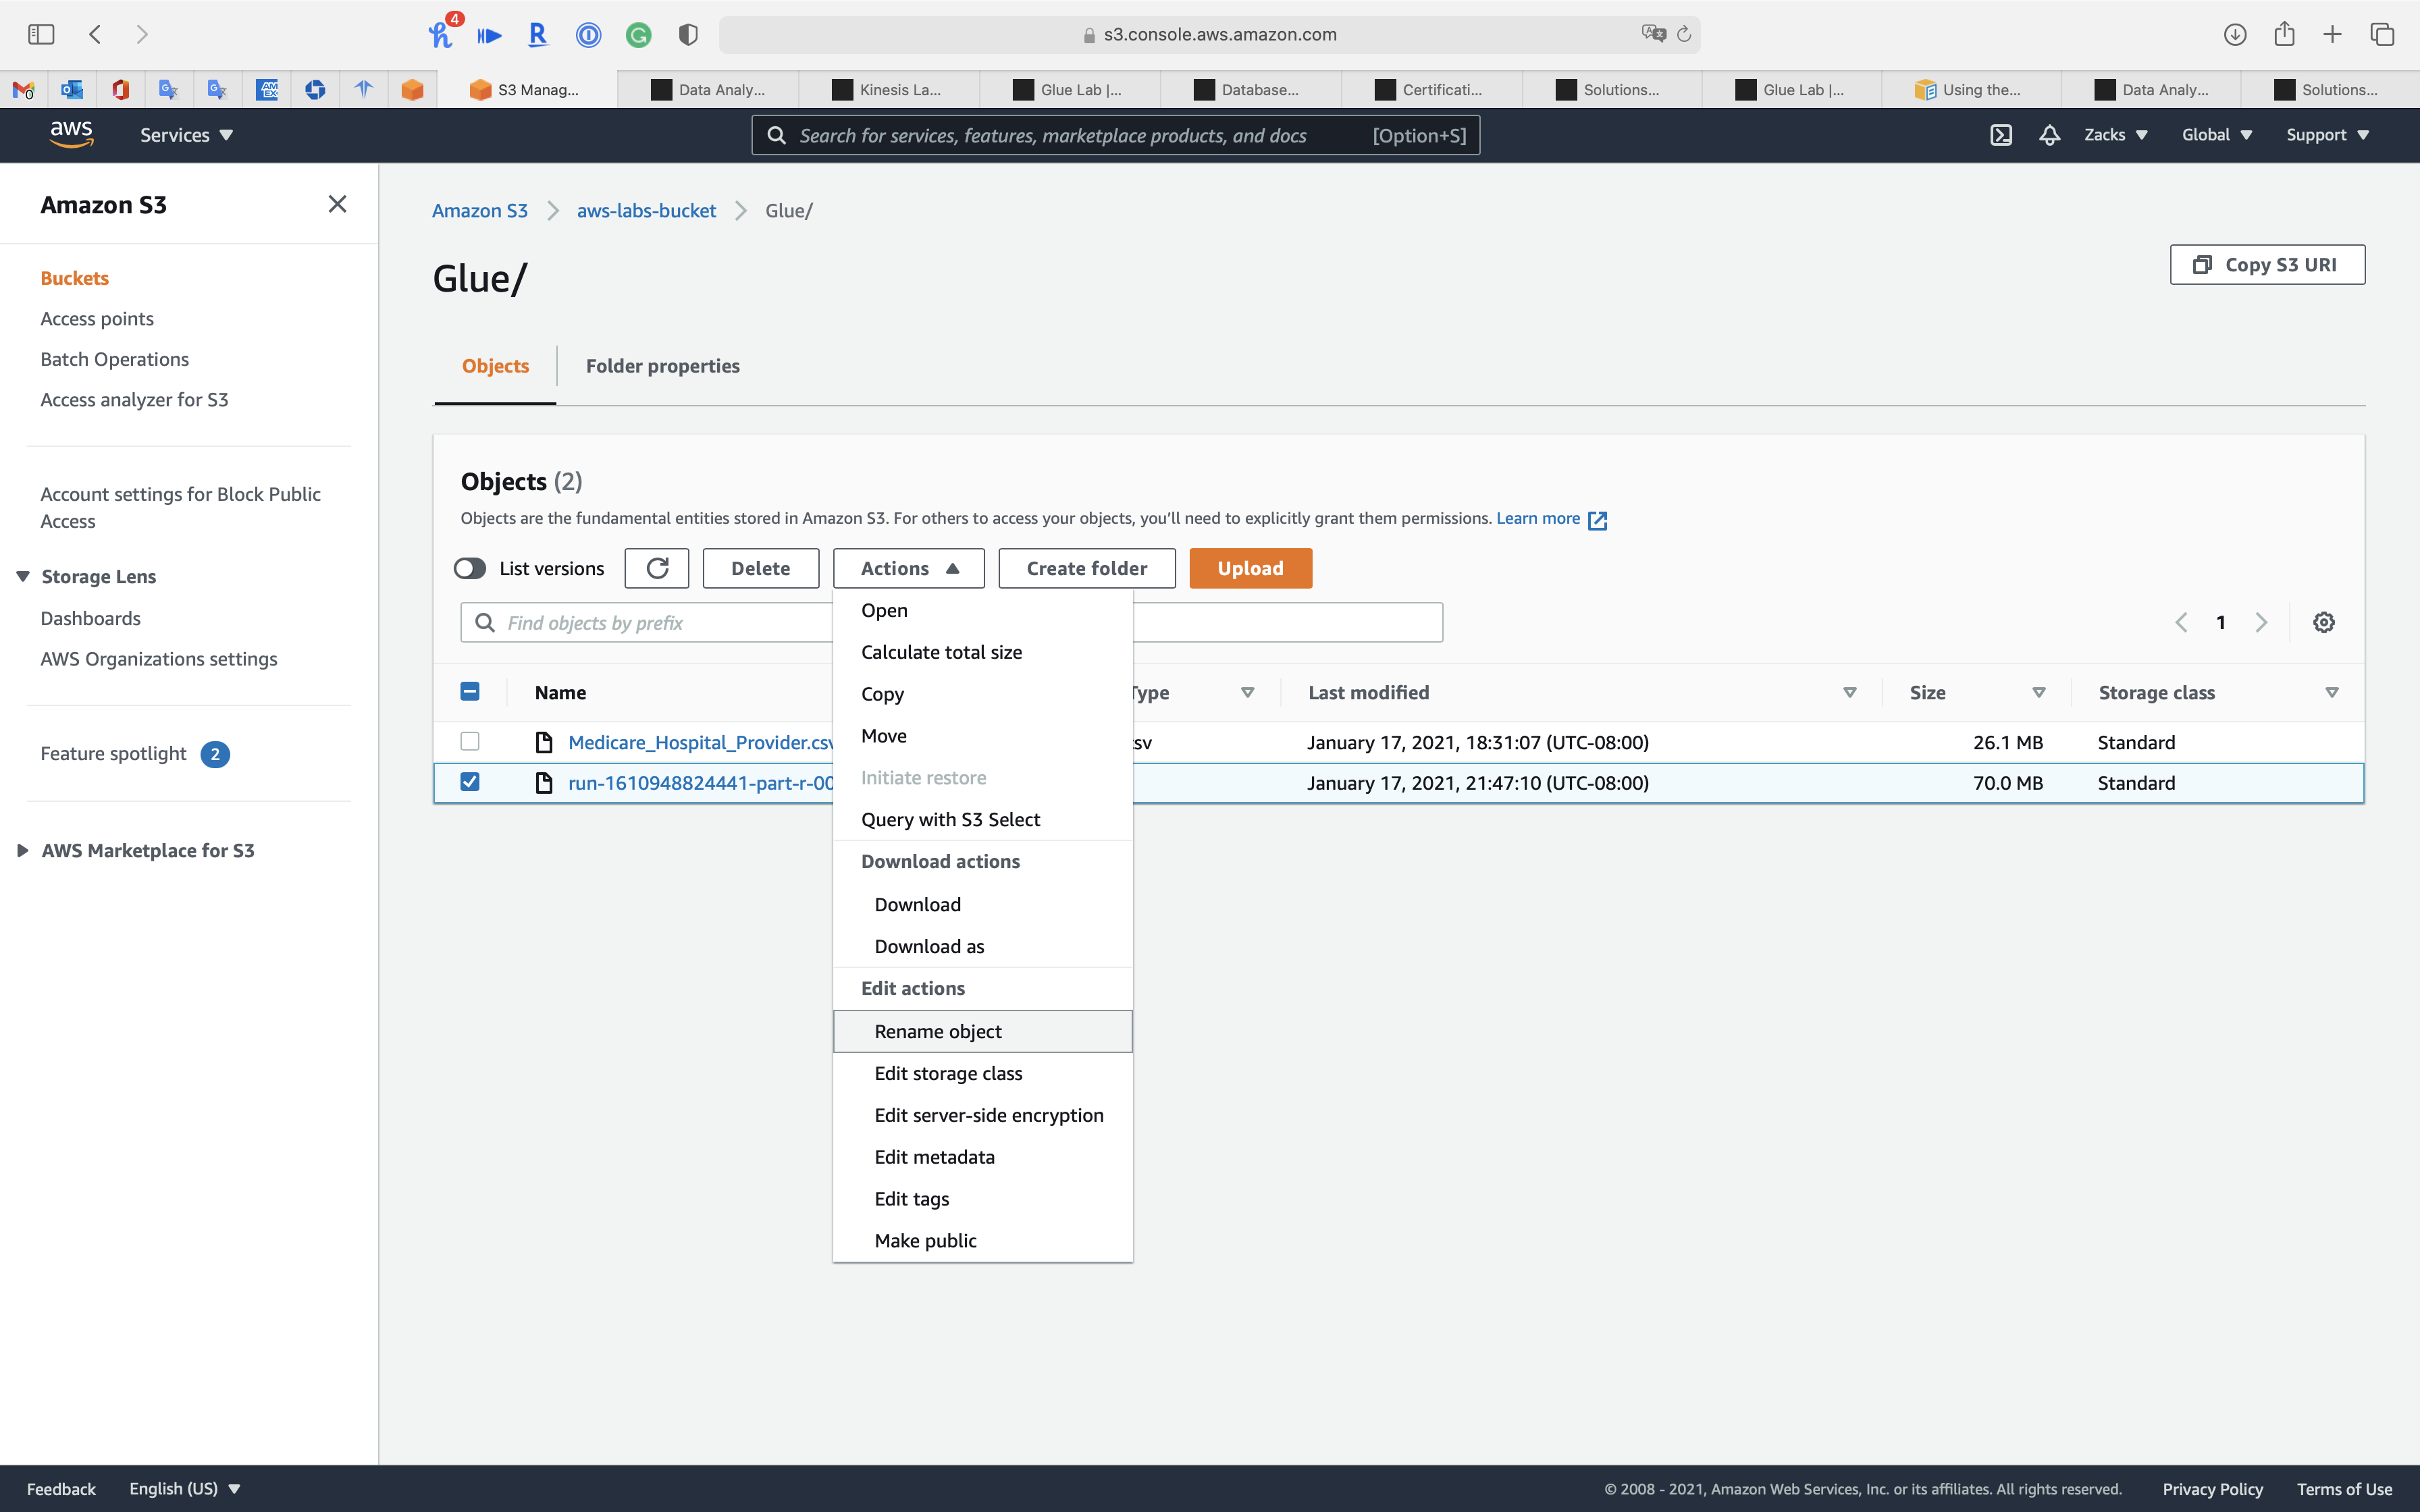This screenshot has height=1512, width=2420.
Task: Click the notifications bell icon
Action: pos(2049,135)
